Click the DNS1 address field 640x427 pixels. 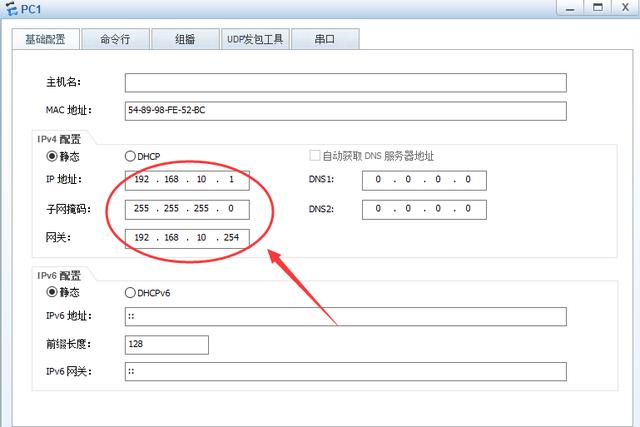424,180
